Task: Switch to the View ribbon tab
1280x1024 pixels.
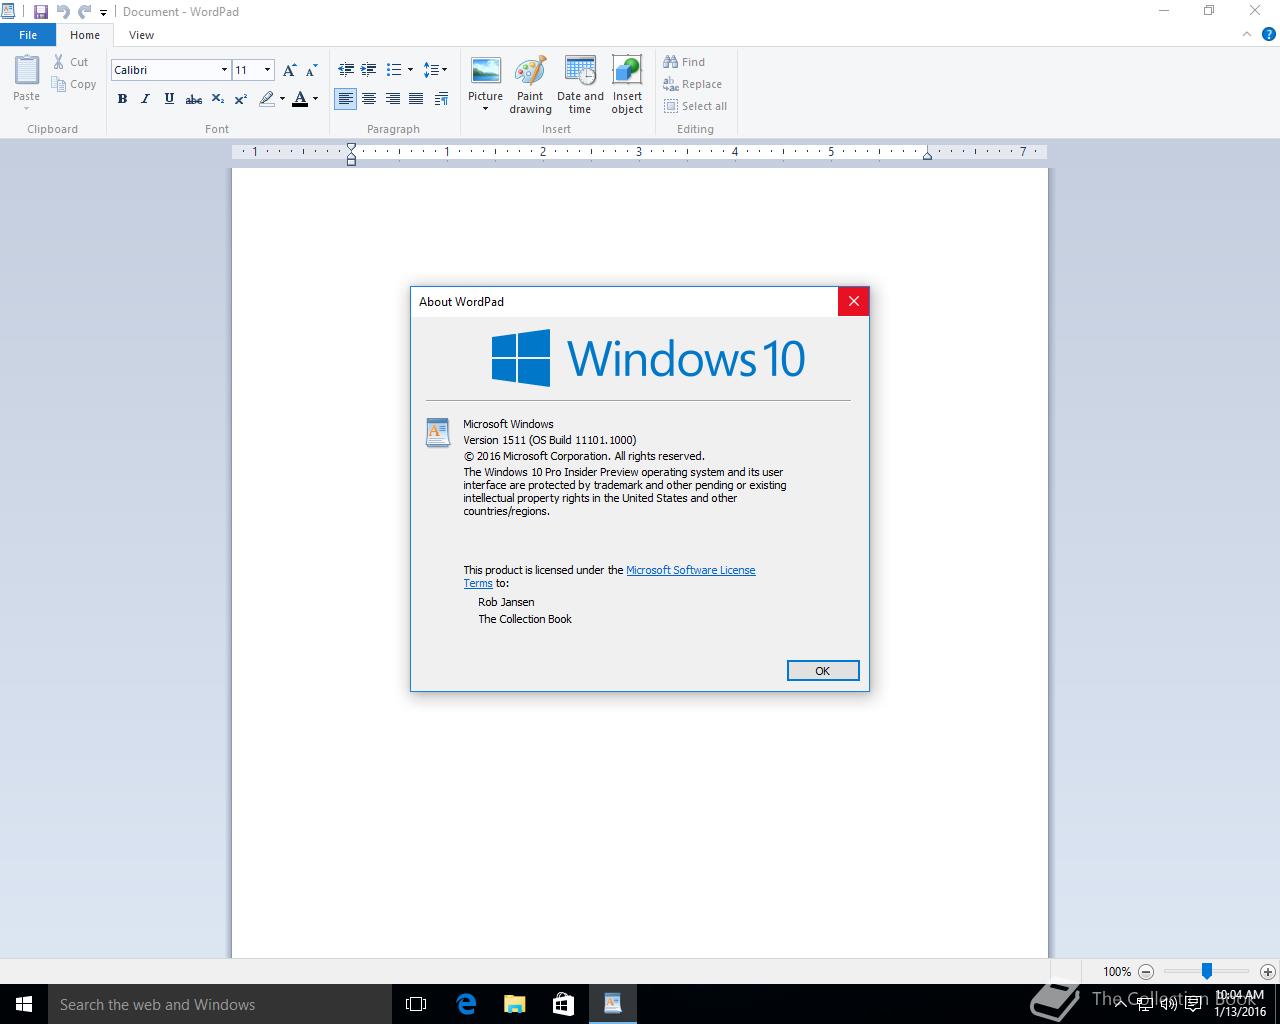Action: pyautogui.click(x=141, y=35)
